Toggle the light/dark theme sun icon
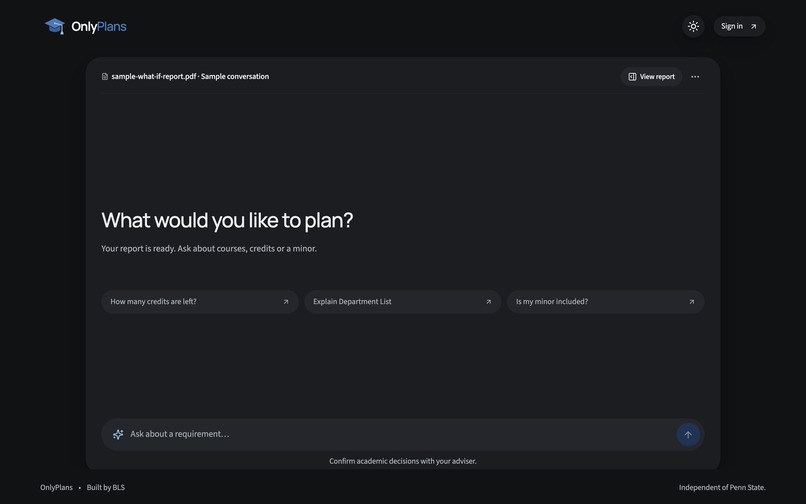Screen dimensions: 806x504 (x=693, y=26)
